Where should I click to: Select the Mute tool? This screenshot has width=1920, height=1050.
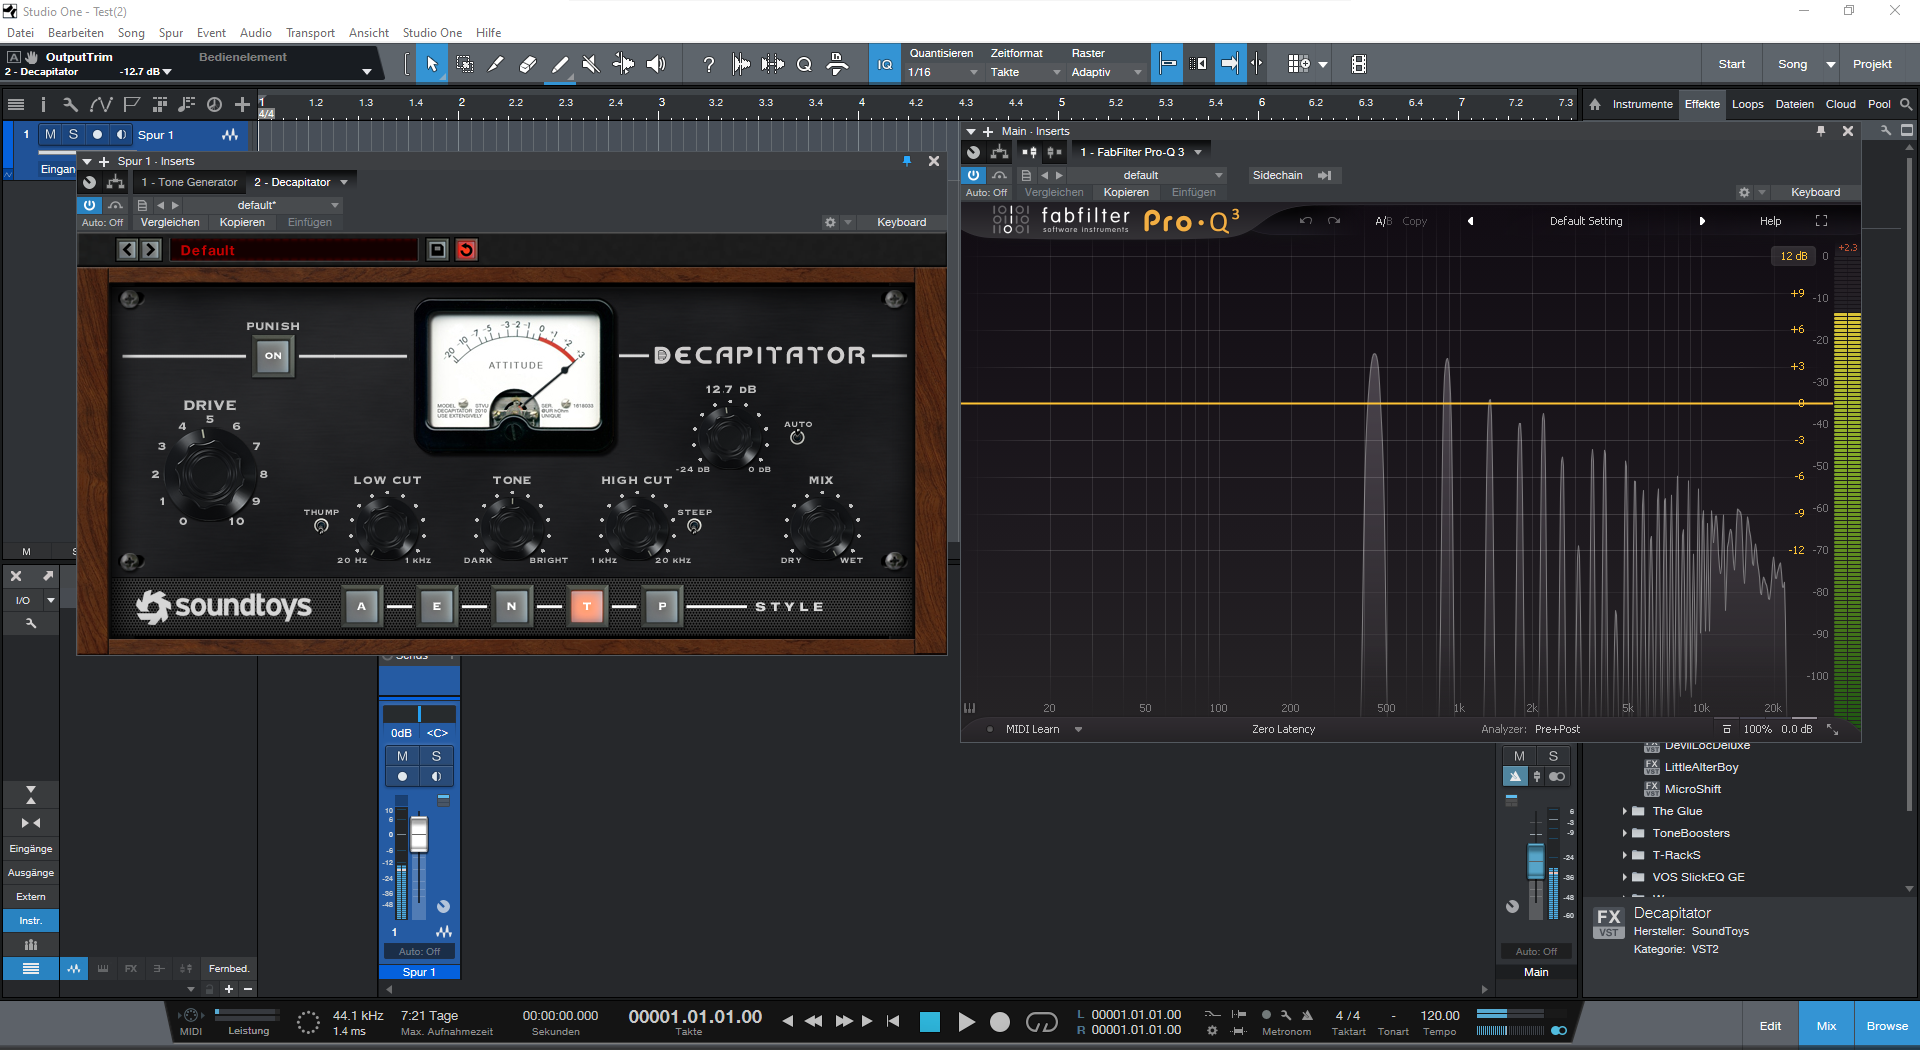tap(591, 64)
